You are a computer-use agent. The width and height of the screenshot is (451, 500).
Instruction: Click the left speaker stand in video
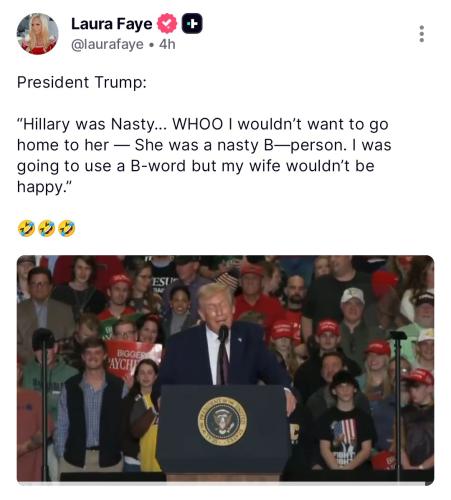point(44,400)
